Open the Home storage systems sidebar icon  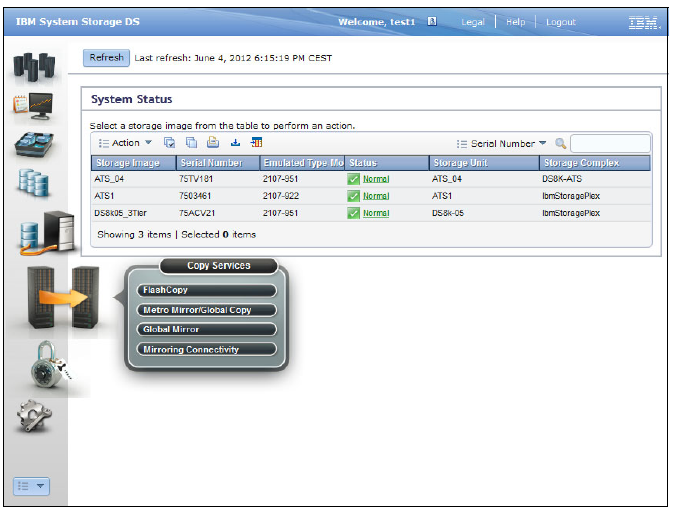(x=34, y=66)
